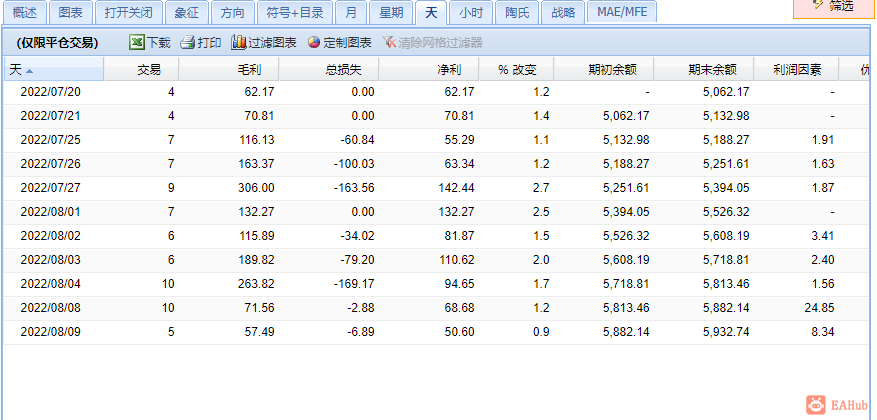The width and height of the screenshot is (877, 420).
Task: Select the 象征 tab
Action: click(x=187, y=12)
